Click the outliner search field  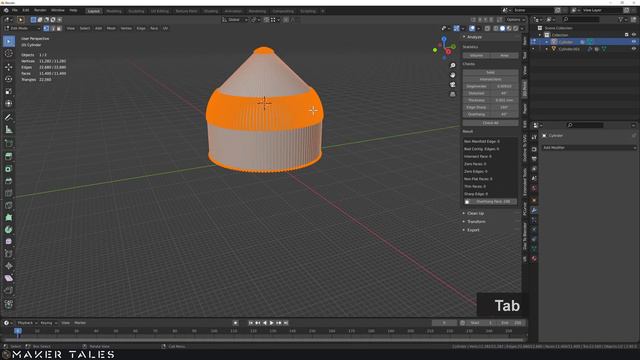[581, 19]
